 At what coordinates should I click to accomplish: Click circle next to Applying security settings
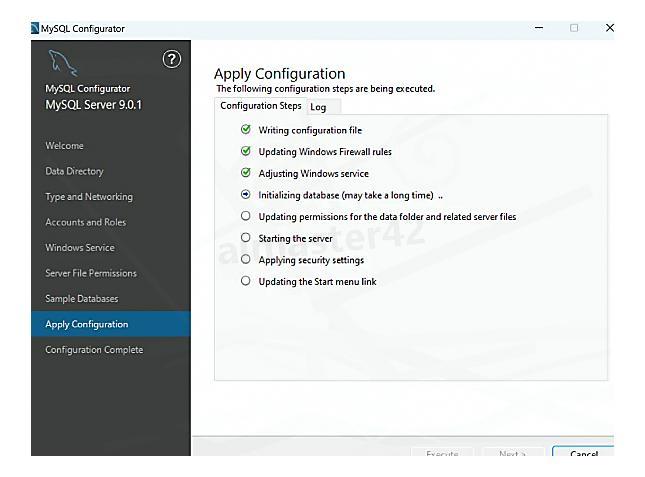[246, 260]
